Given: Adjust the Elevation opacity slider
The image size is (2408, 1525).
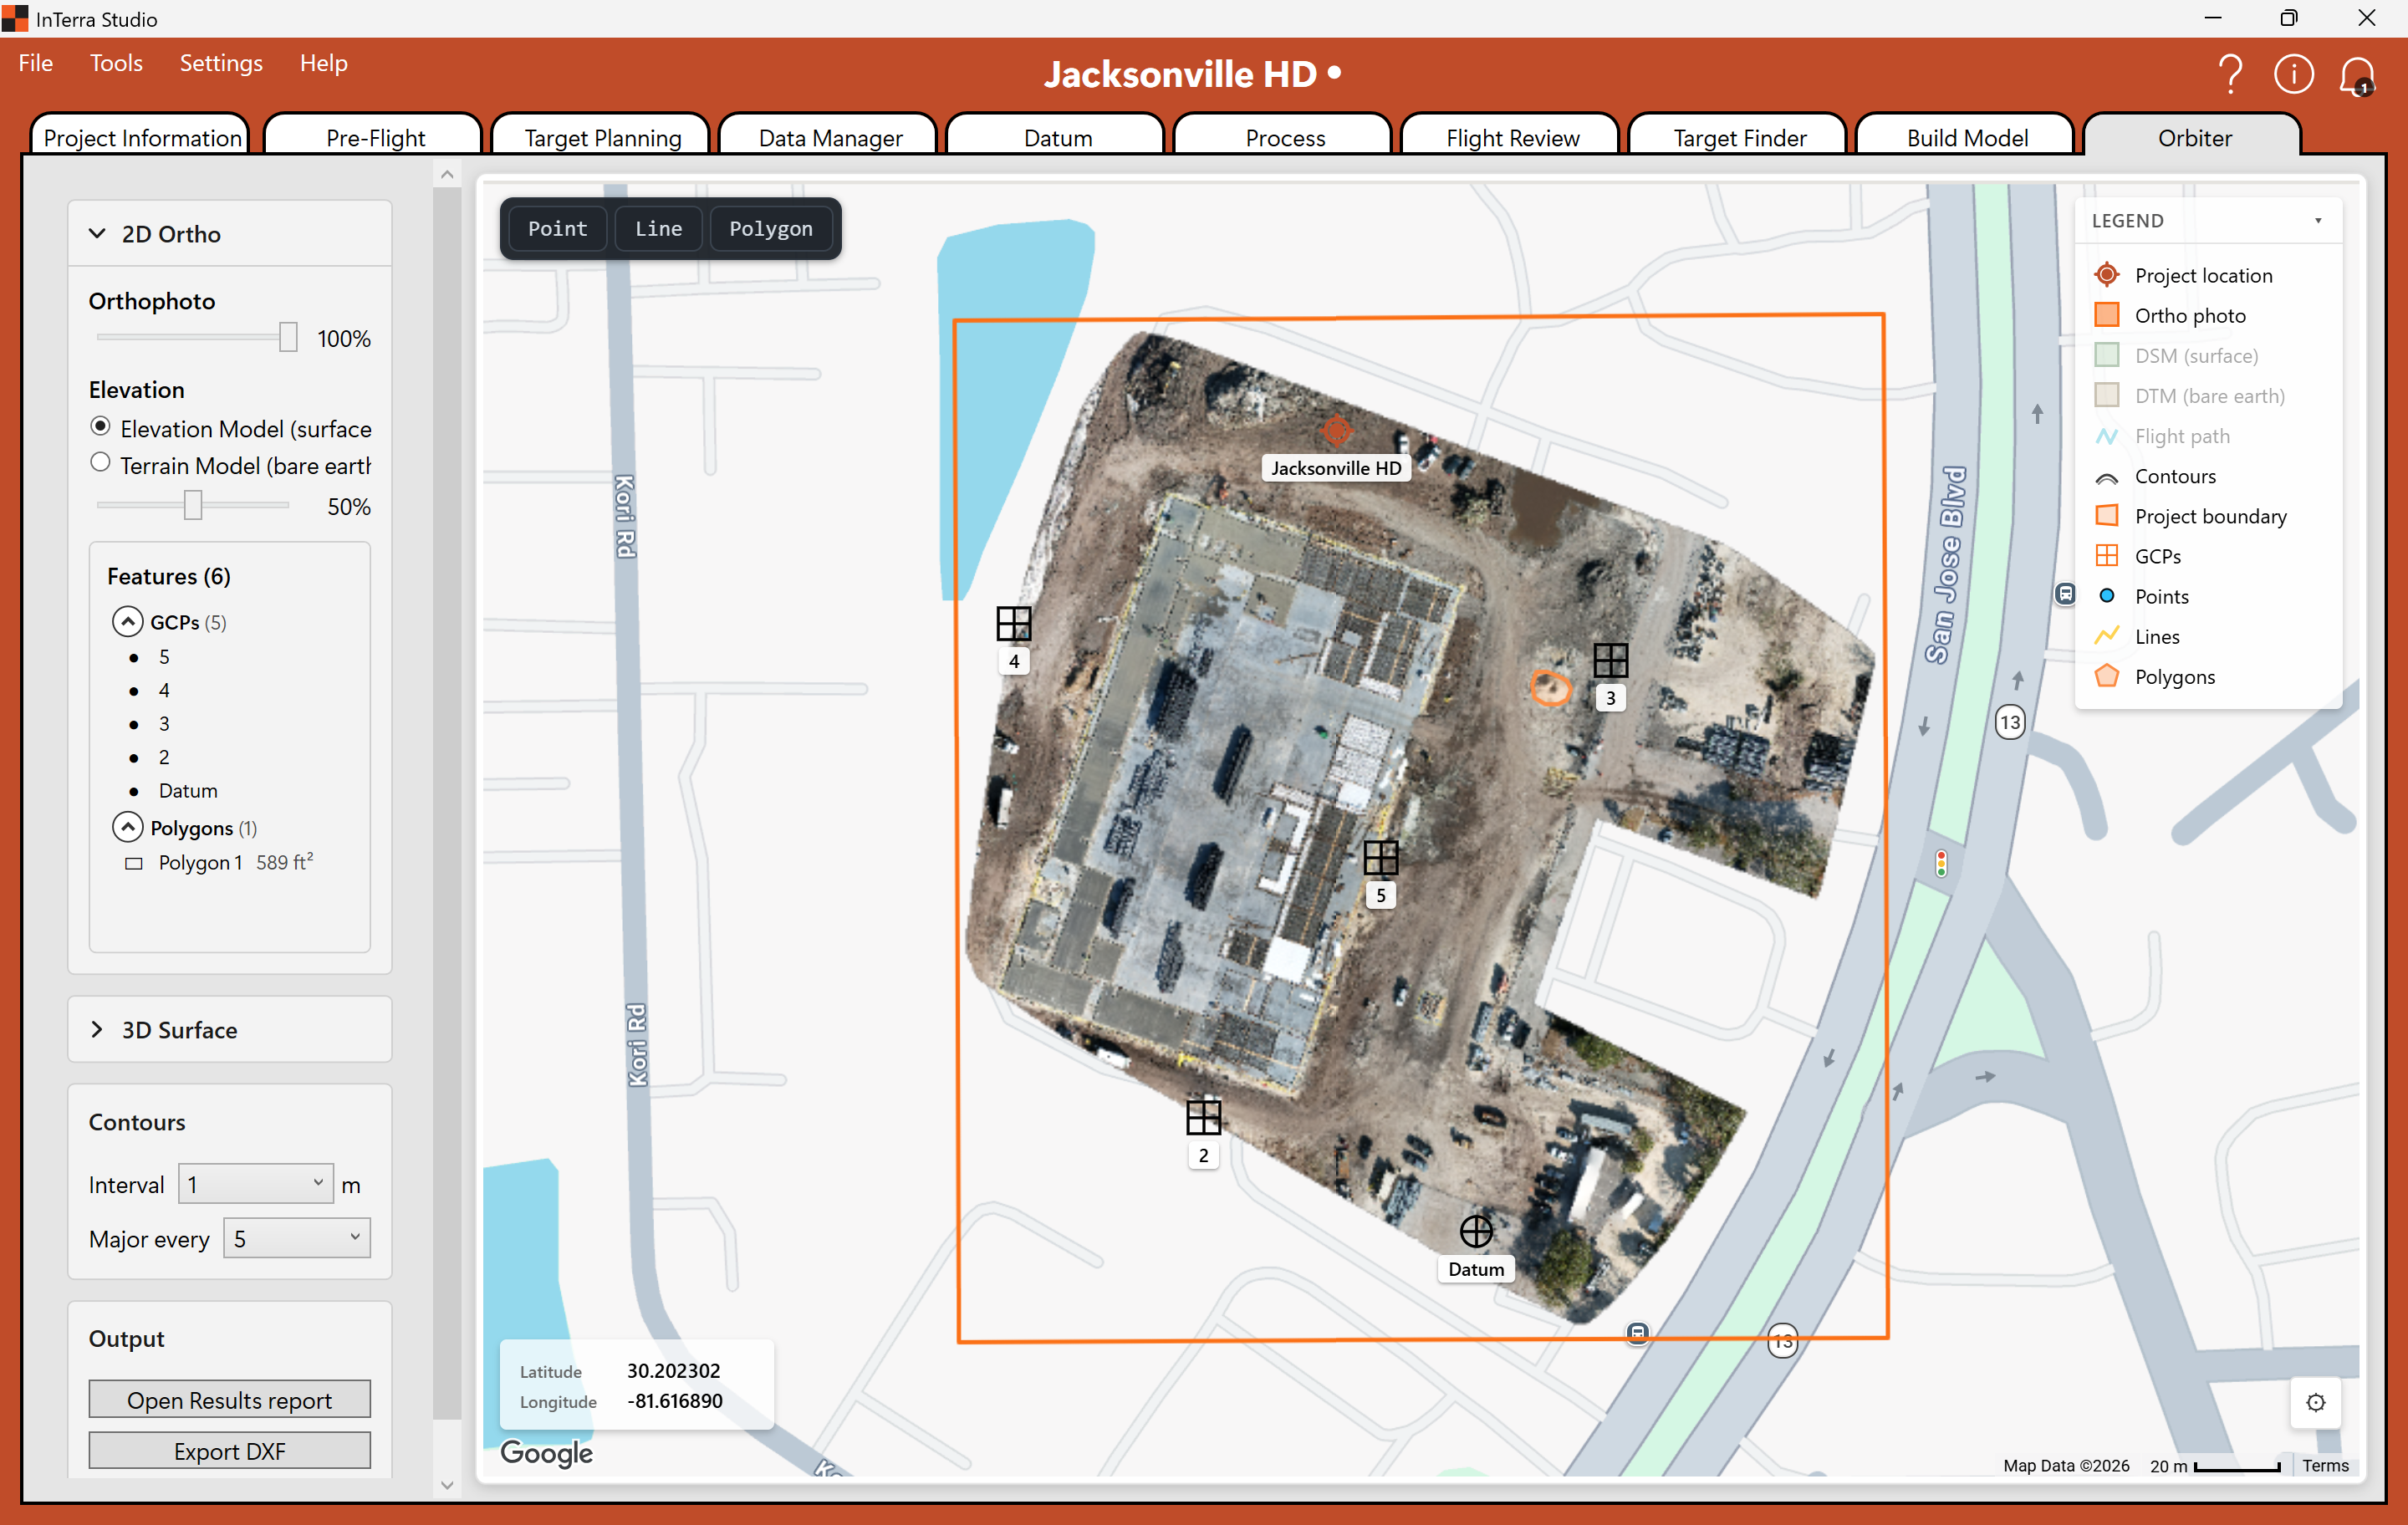Looking at the screenshot, I should tap(193, 505).
